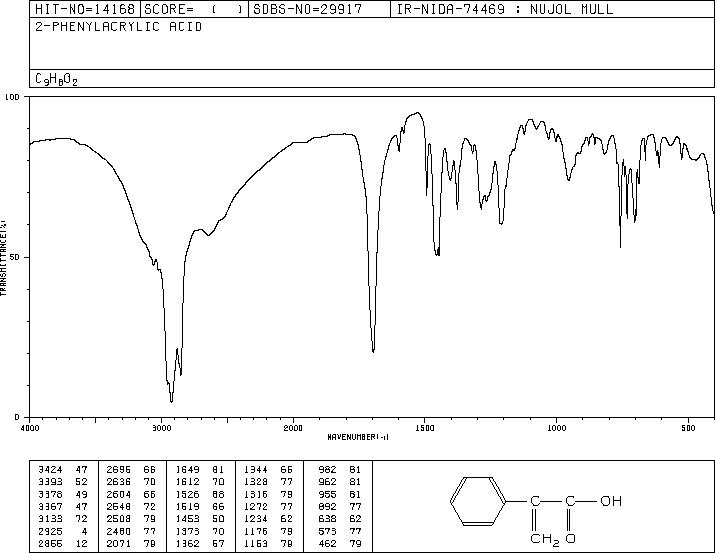715x553 pixels.
Task: Click the SCORE= header field
Action: click(x=194, y=9)
